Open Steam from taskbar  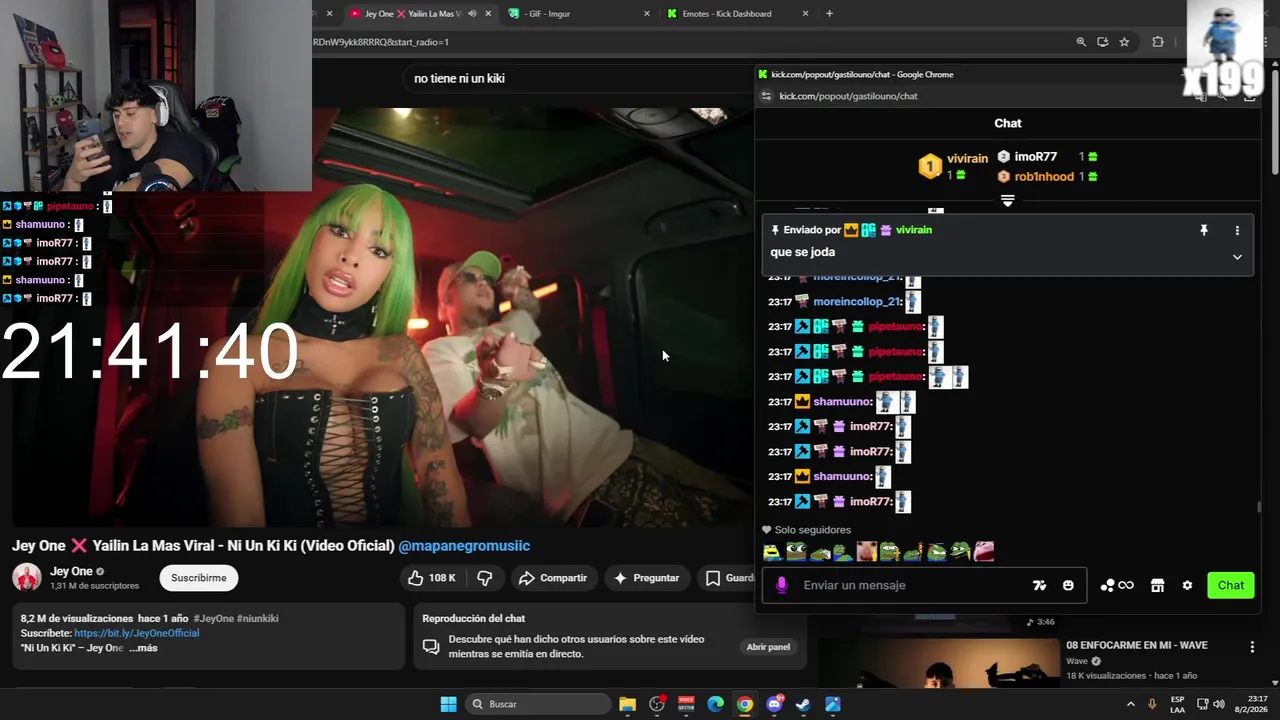pyautogui.click(x=803, y=704)
